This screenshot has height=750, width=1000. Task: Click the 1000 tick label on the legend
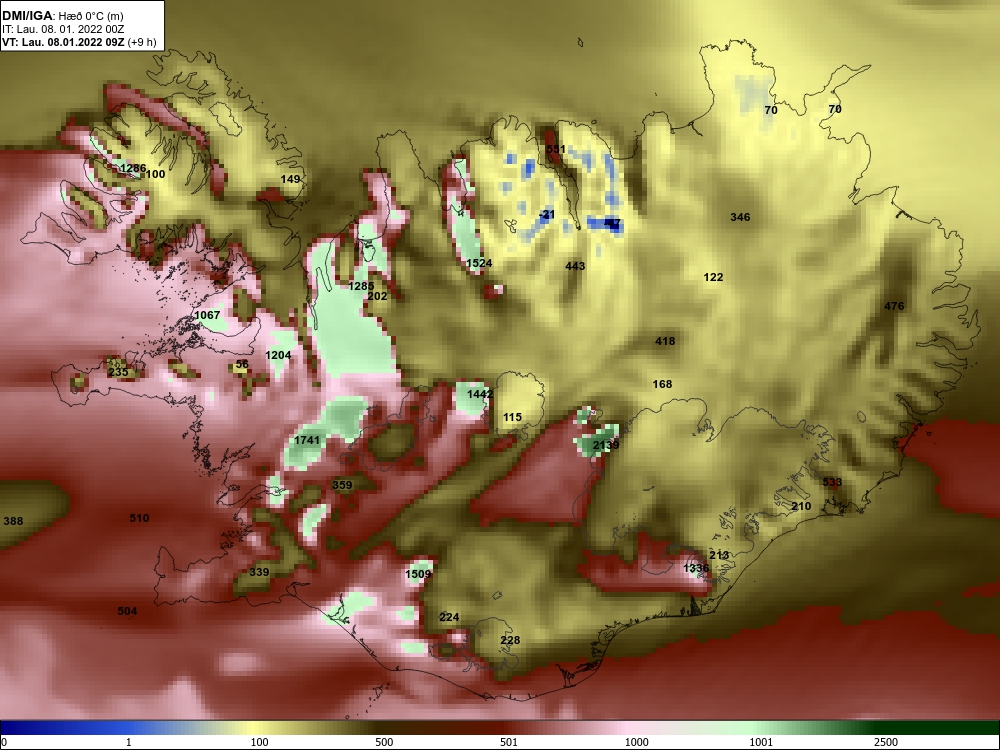(x=636, y=742)
